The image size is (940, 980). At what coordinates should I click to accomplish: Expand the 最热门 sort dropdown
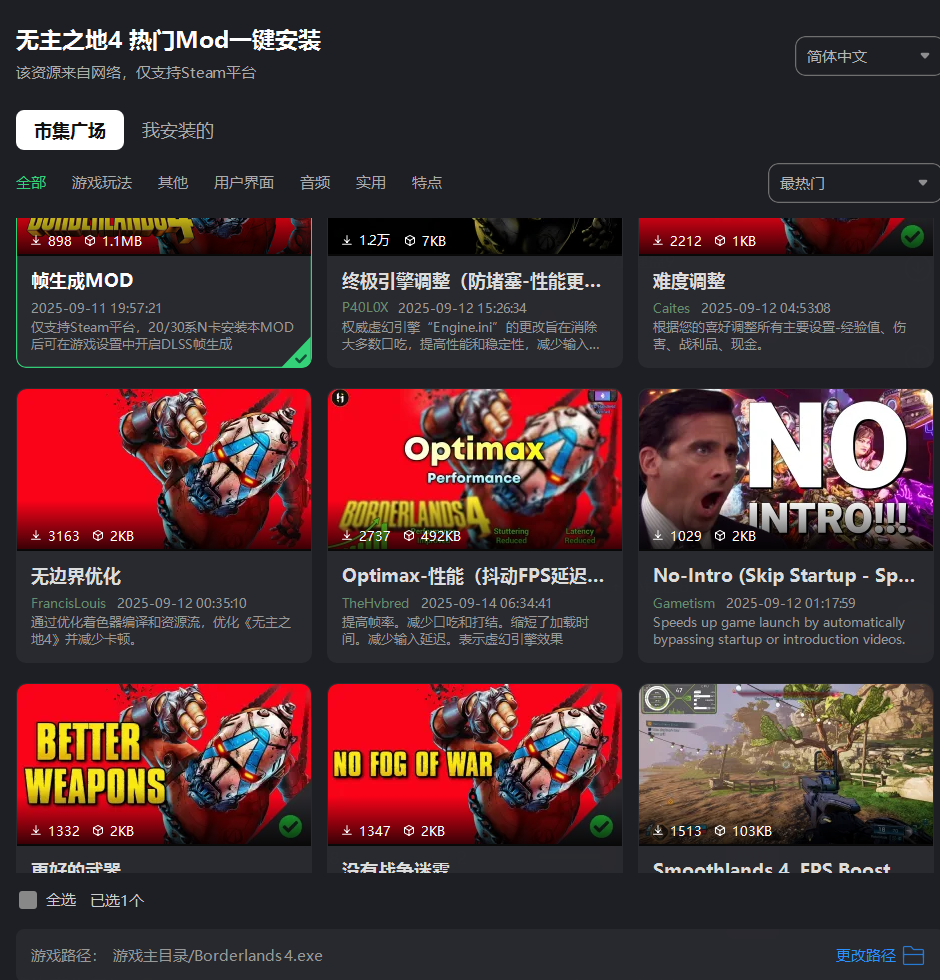pos(853,184)
